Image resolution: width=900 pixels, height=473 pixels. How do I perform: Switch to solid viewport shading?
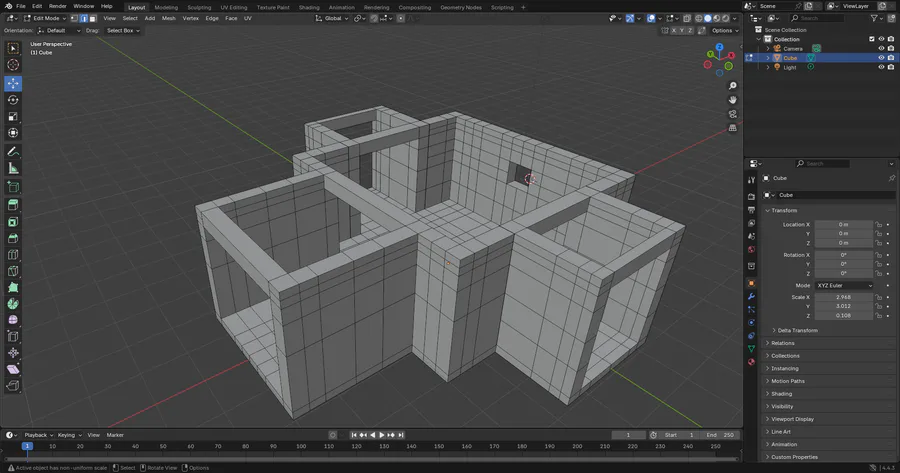pyautogui.click(x=708, y=18)
